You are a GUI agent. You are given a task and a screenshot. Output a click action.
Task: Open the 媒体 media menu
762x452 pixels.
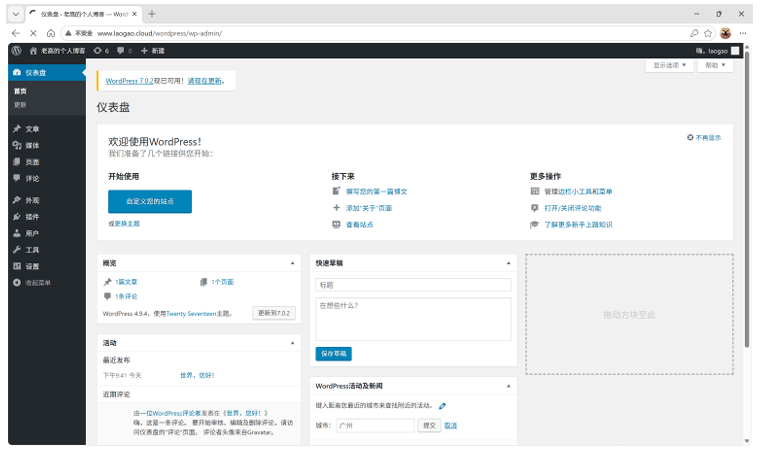(x=47, y=145)
